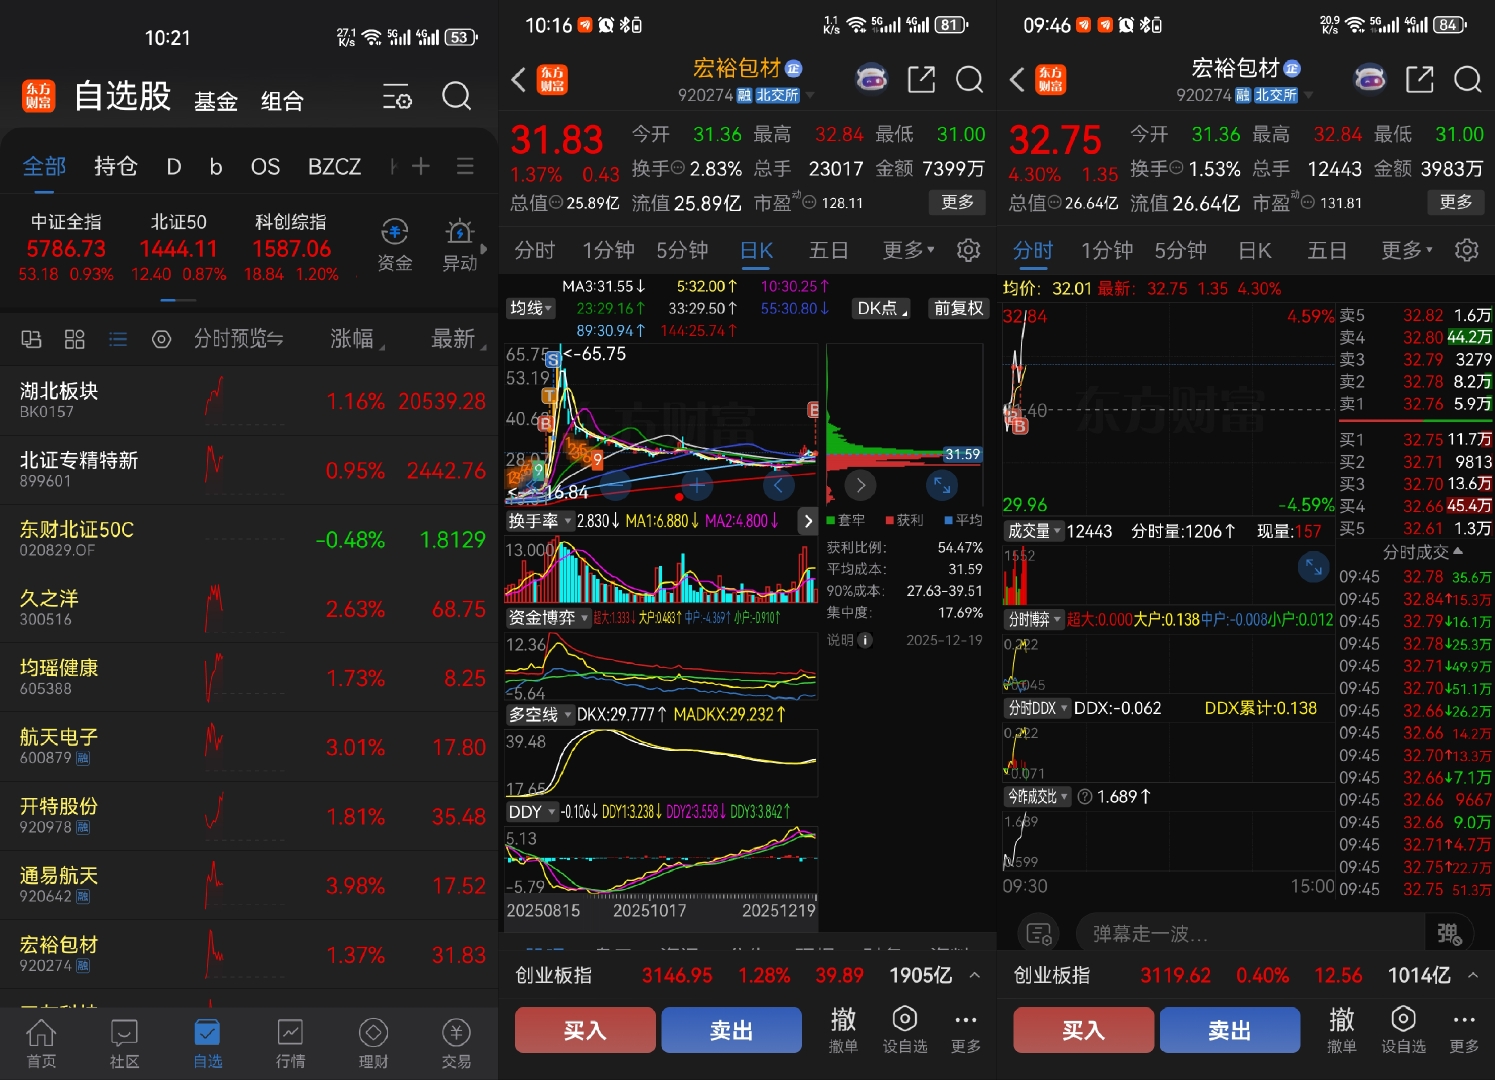
Task: Tap 更多 stats button on 31.83 screen
Action: pyautogui.click(x=957, y=202)
